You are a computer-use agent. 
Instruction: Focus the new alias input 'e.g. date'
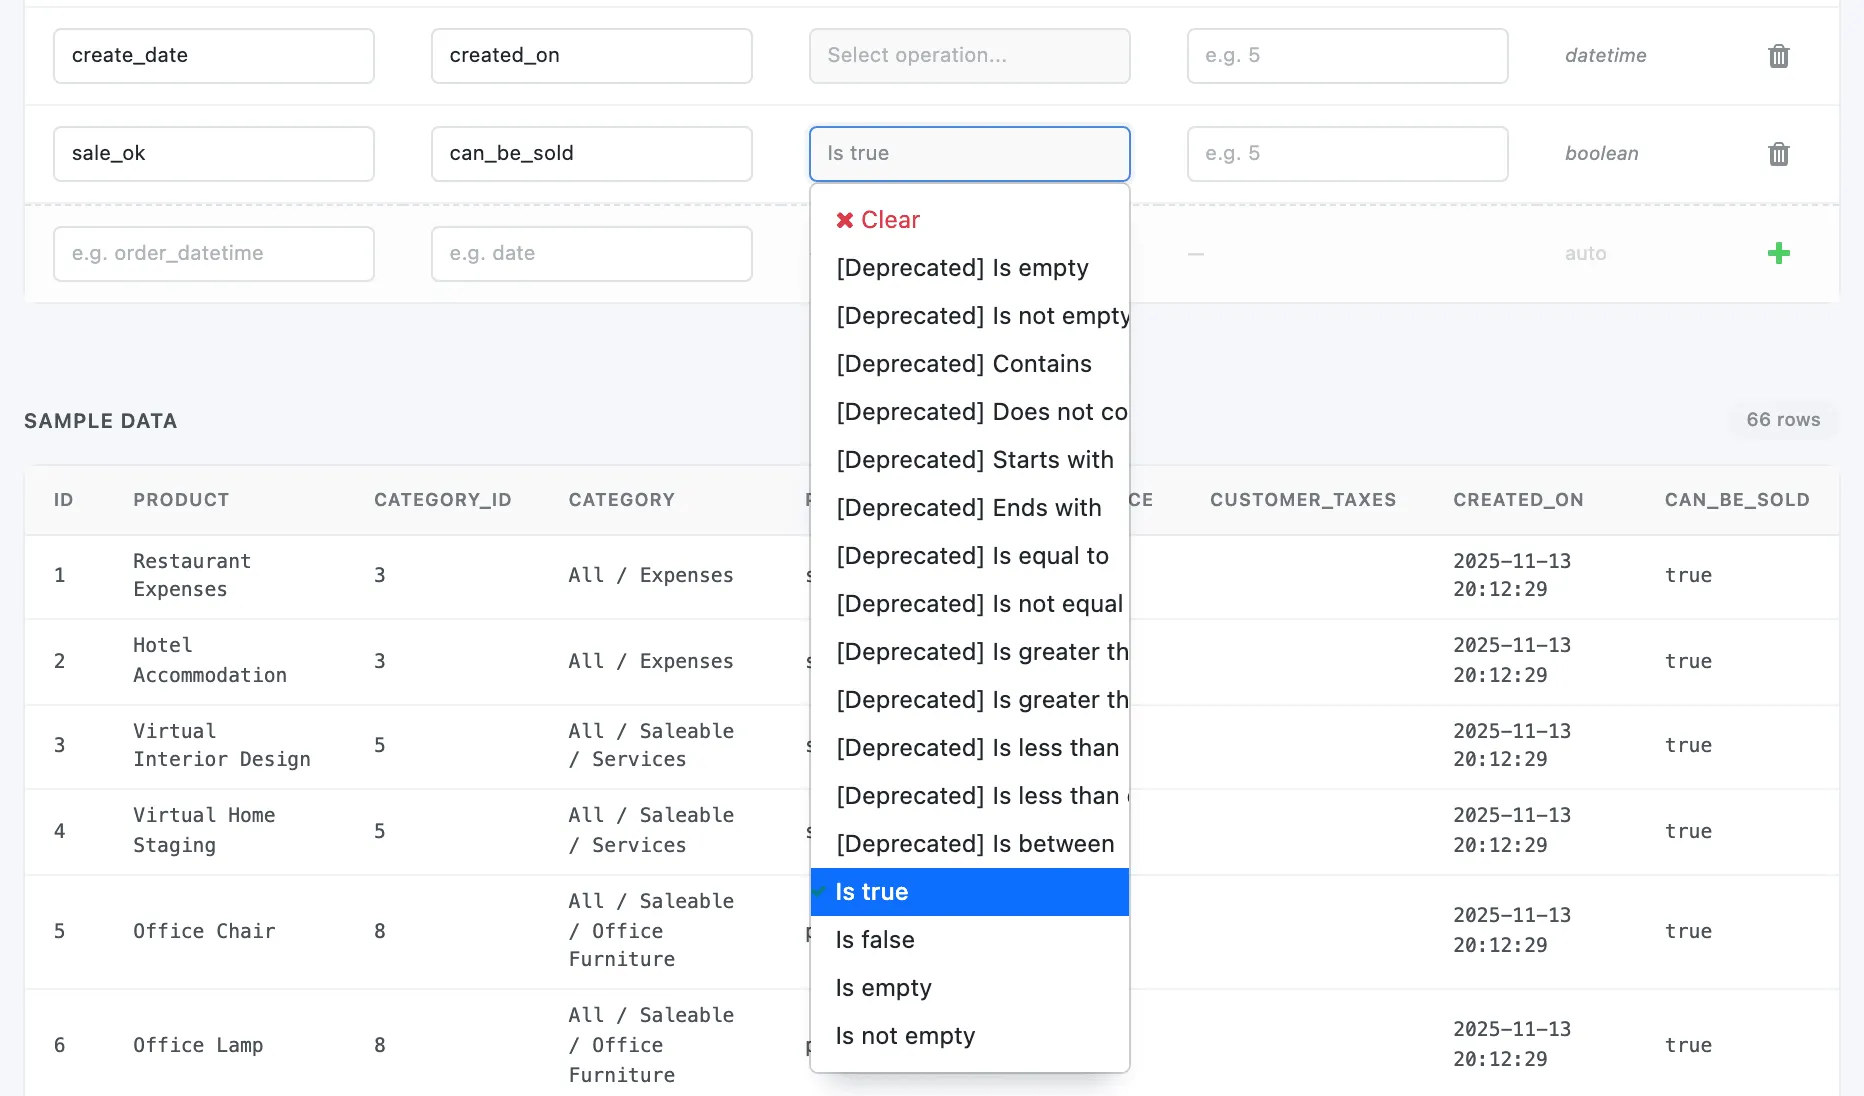pyautogui.click(x=591, y=254)
